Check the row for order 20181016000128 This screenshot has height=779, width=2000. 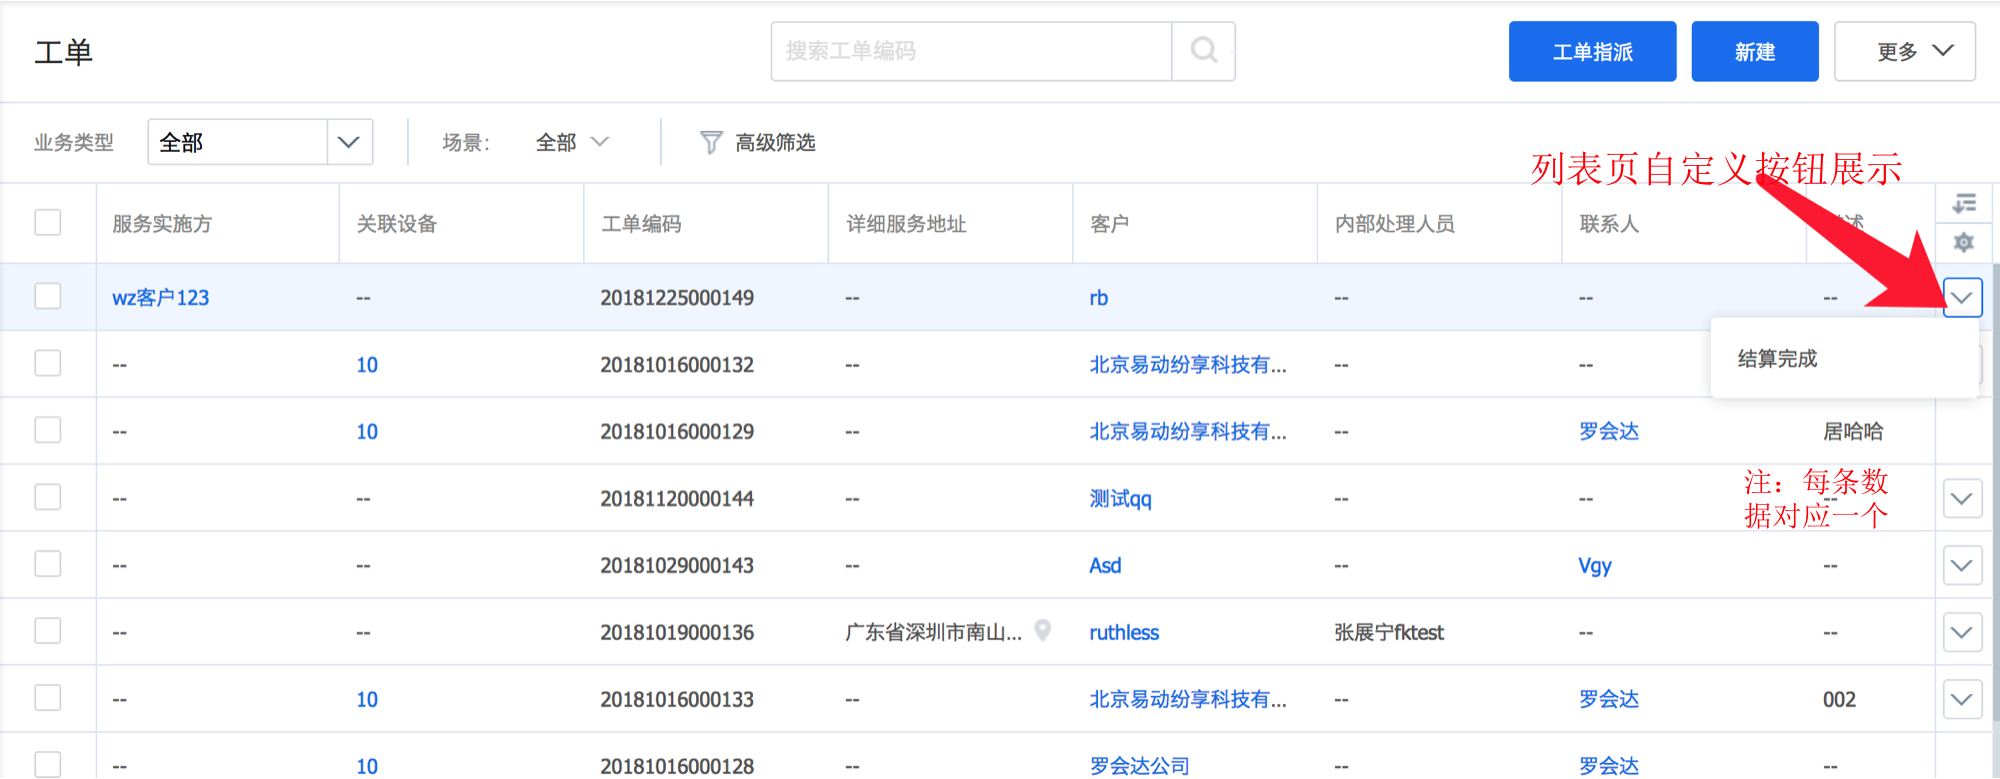(x=48, y=764)
